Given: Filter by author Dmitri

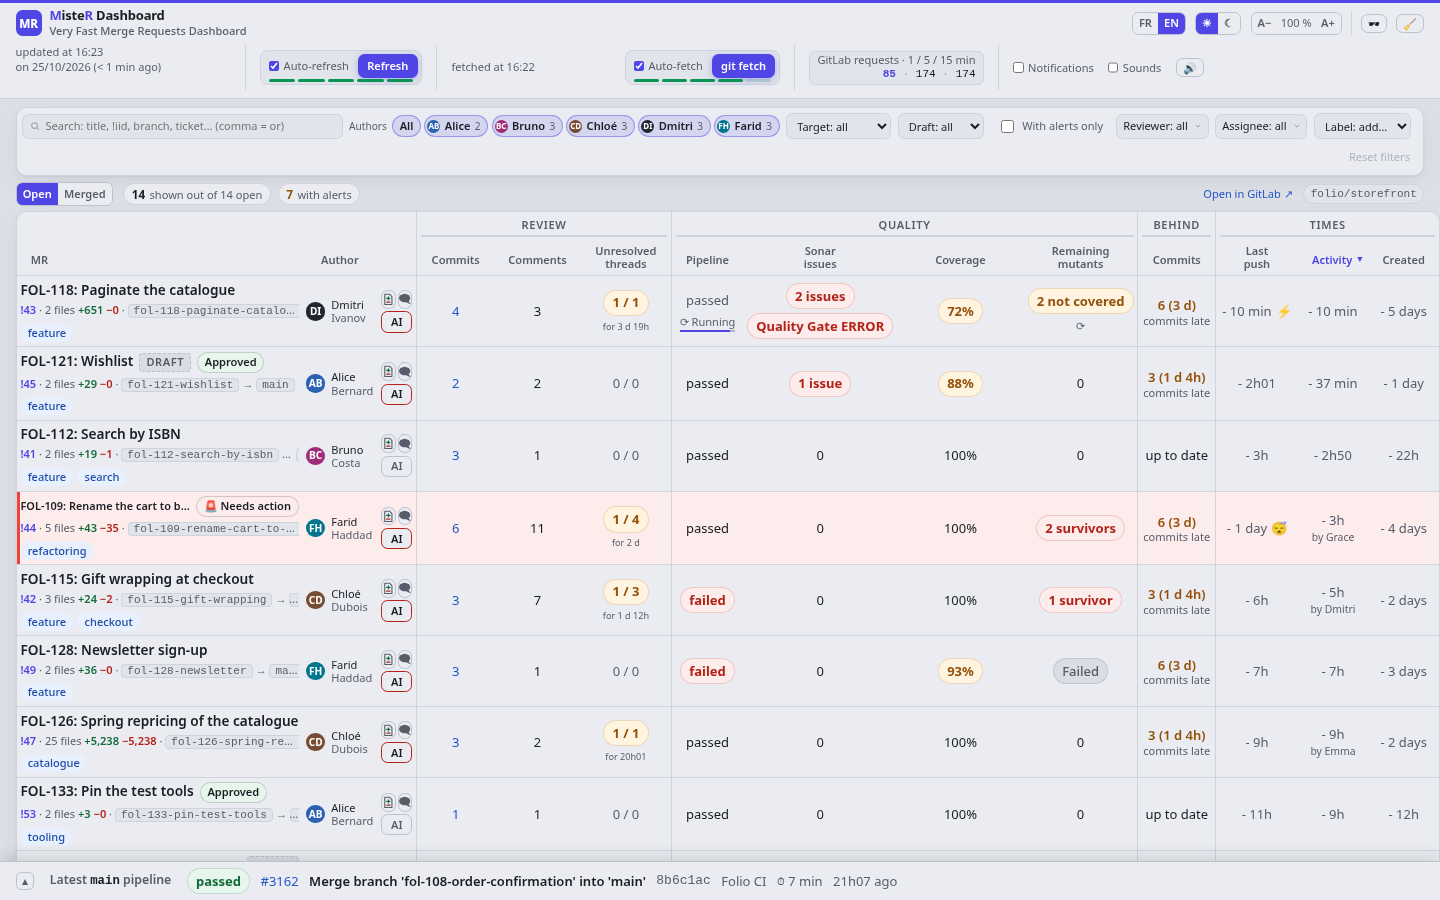Looking at the screenshot, I should coord(674,126).
